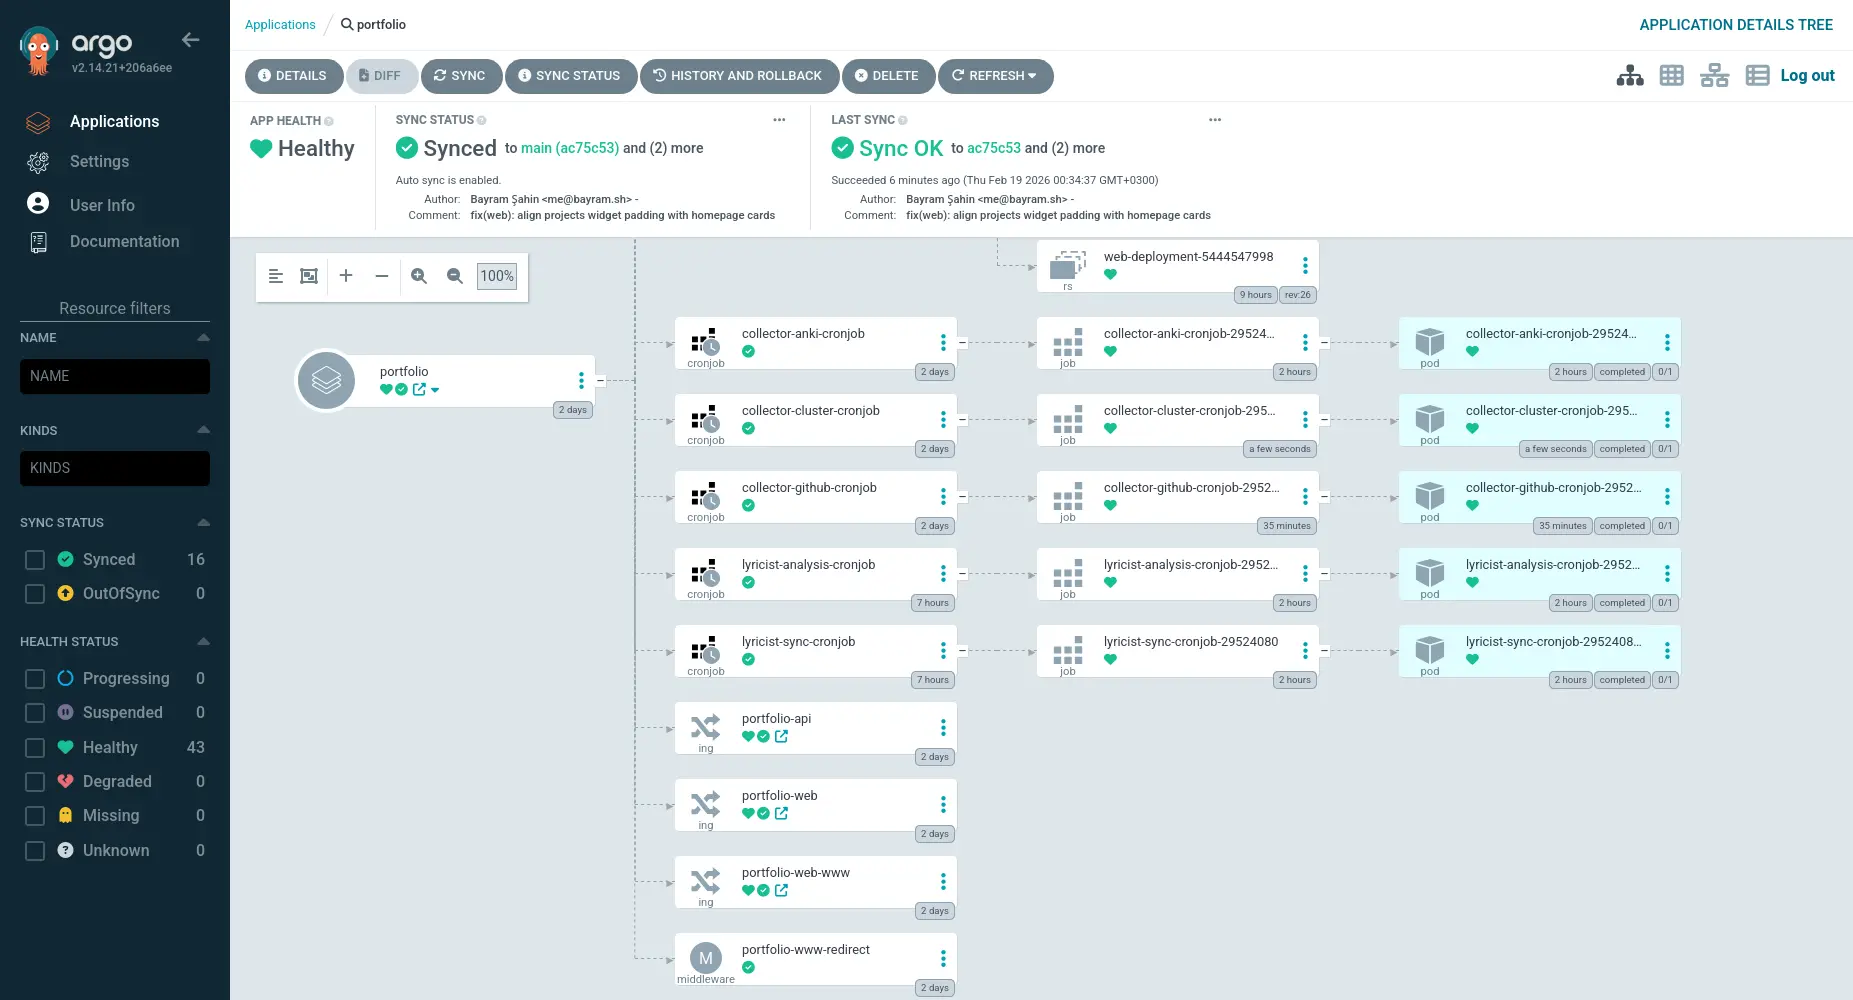Open external link icon on portfolio-api

781,736
